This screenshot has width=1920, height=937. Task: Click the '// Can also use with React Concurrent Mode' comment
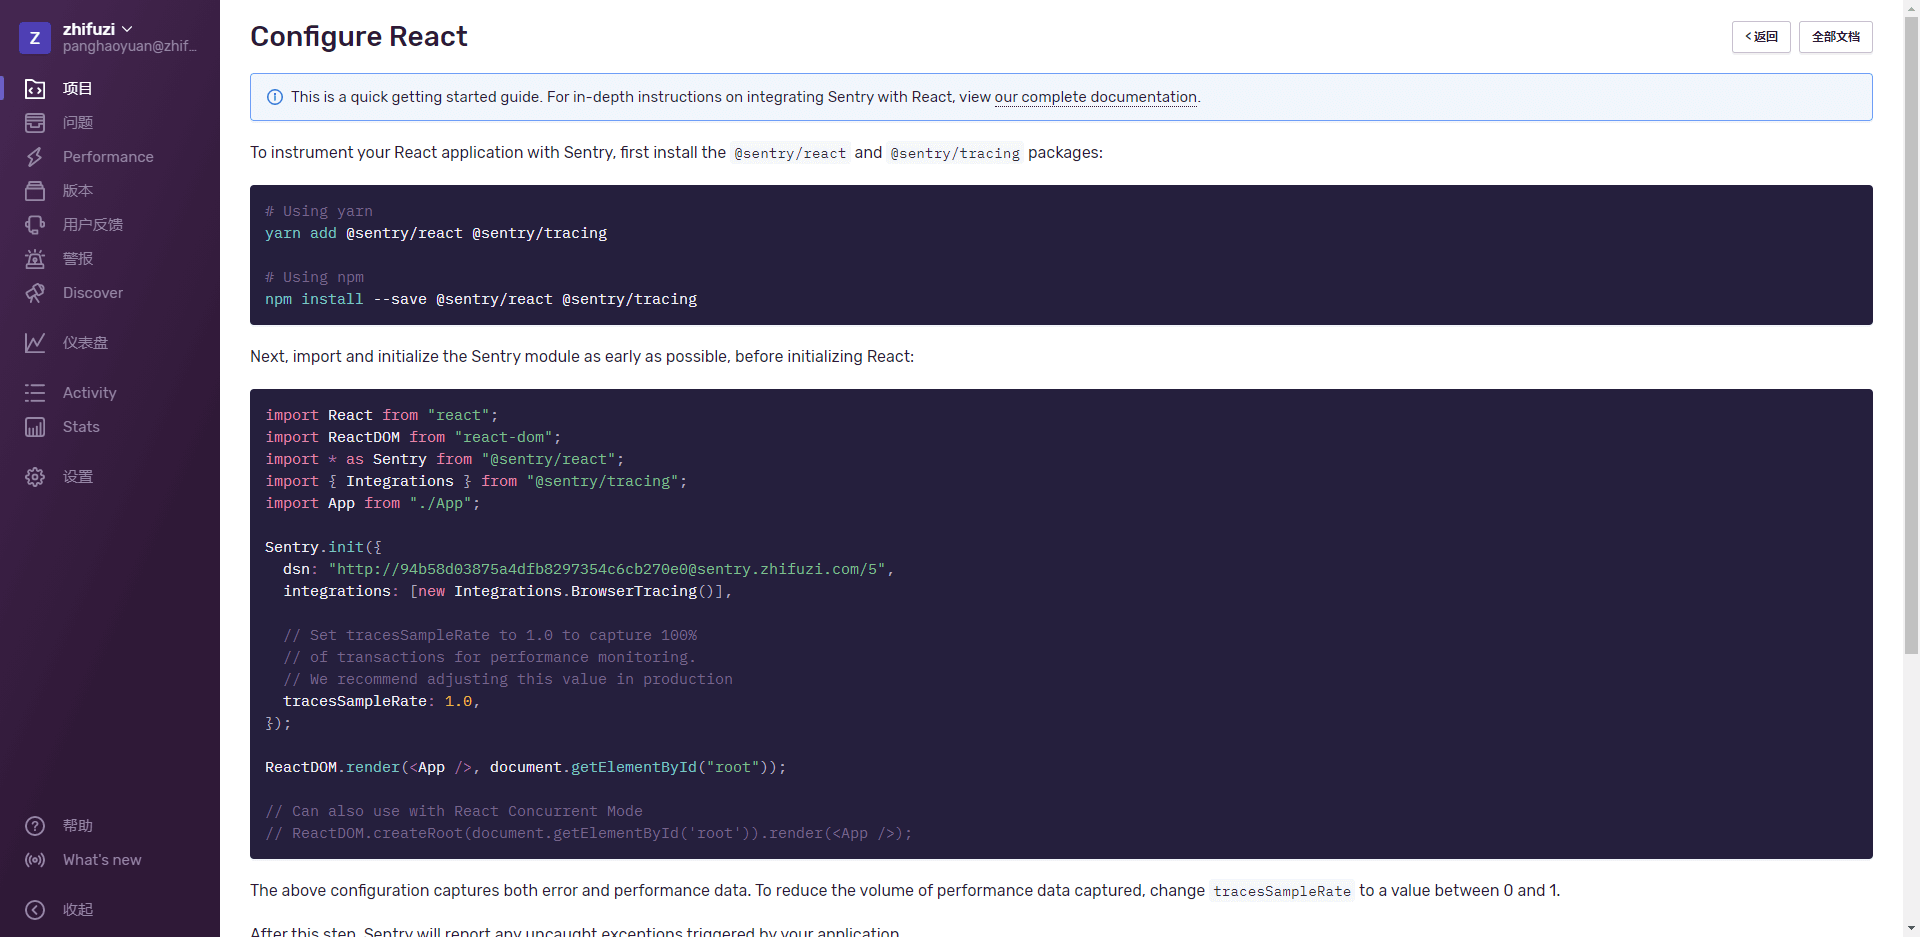(454, 811)
